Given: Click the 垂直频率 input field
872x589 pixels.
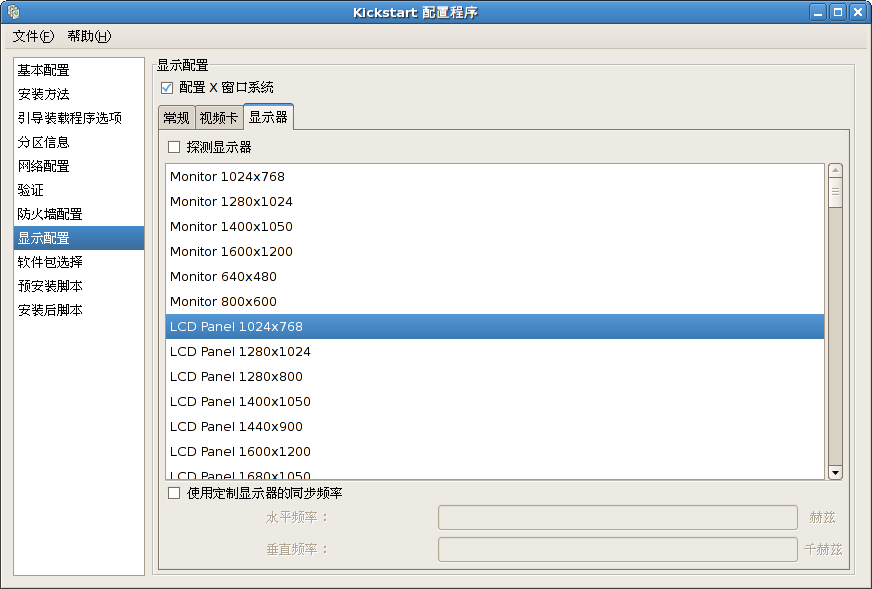Looking at the screenshot, I should click(618, 550).
